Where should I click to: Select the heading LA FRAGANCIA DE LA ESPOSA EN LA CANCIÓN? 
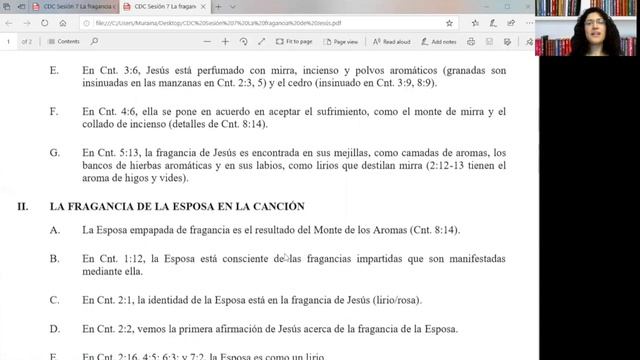(x=177, y=207)
